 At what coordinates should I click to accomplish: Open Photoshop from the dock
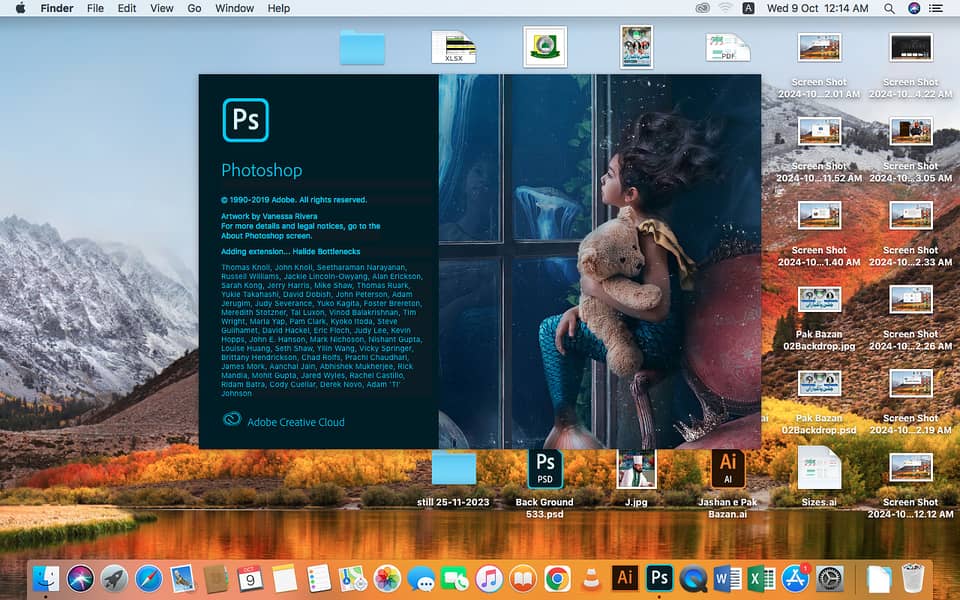pyautogui.click(x=659, y=578)
